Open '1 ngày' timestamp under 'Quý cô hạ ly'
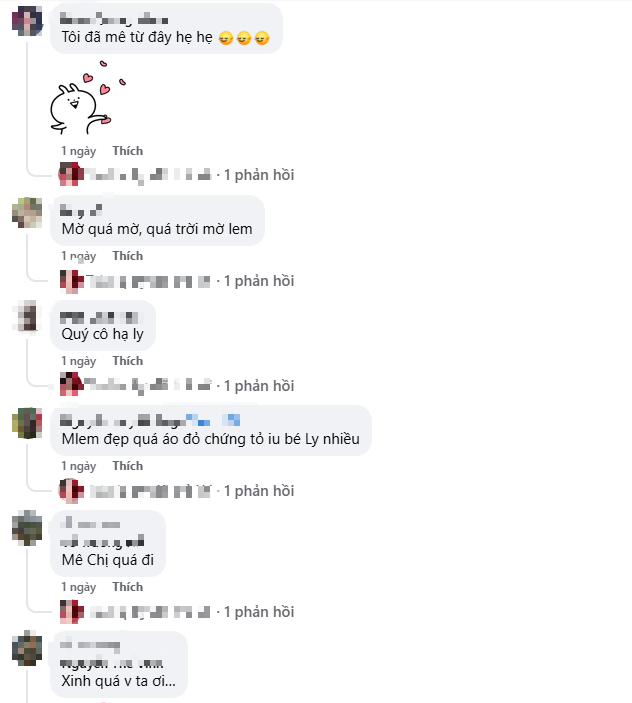Image resolution: width=632 pixels, height=703 pixels. pyautogui.click(x=79, y=361)
